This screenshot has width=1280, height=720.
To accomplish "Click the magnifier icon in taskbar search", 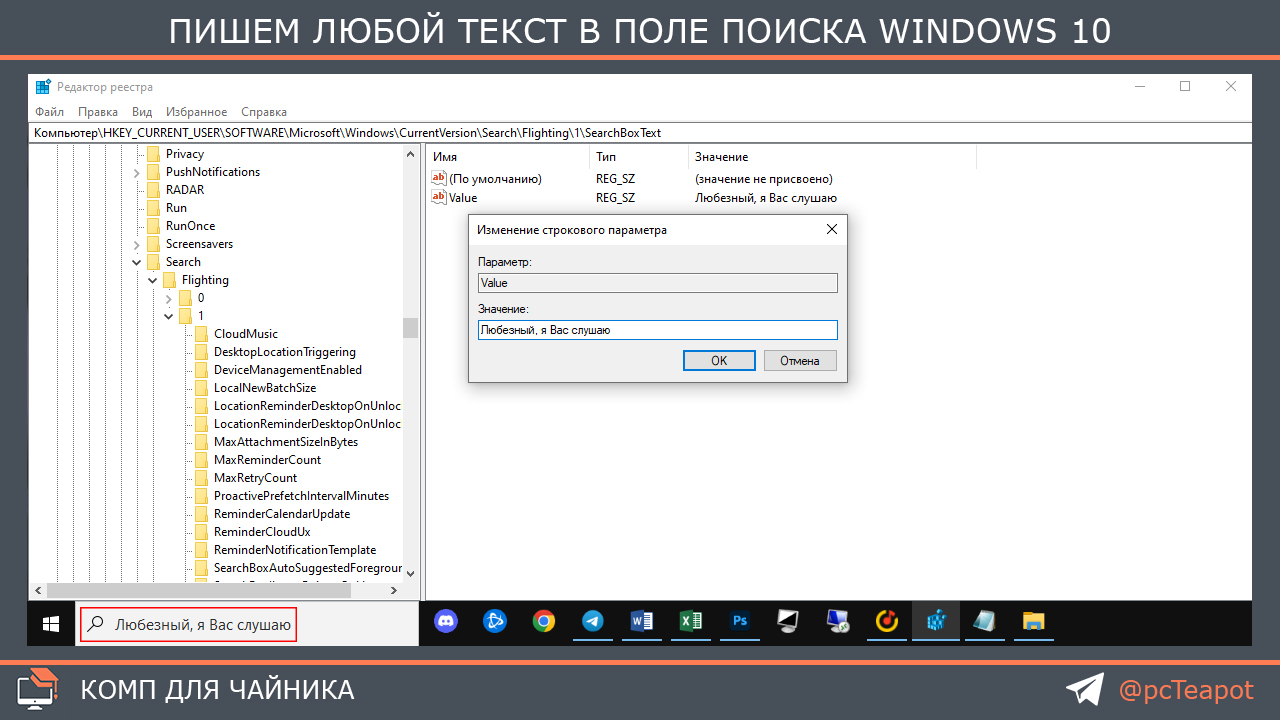I will 96,625.
